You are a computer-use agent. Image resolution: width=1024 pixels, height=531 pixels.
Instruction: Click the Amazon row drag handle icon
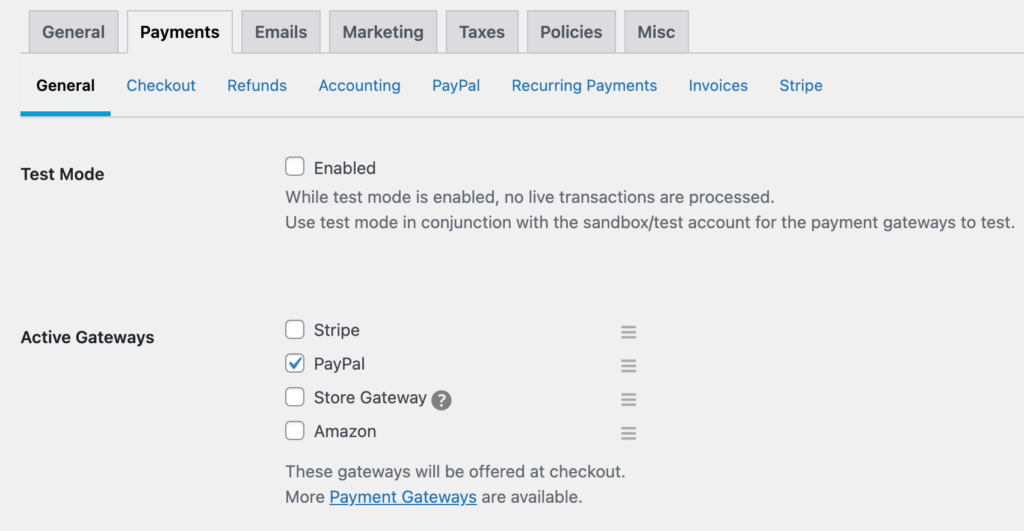pyautogui.click(x=628, y=433)
